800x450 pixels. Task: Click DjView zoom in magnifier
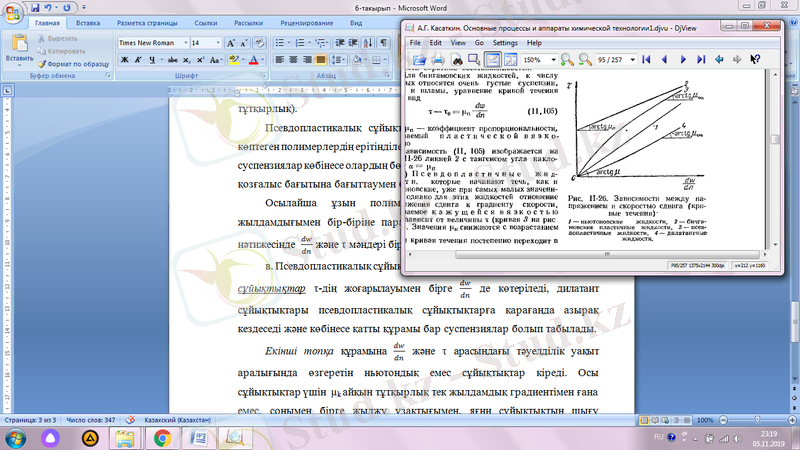pos(568,60)
